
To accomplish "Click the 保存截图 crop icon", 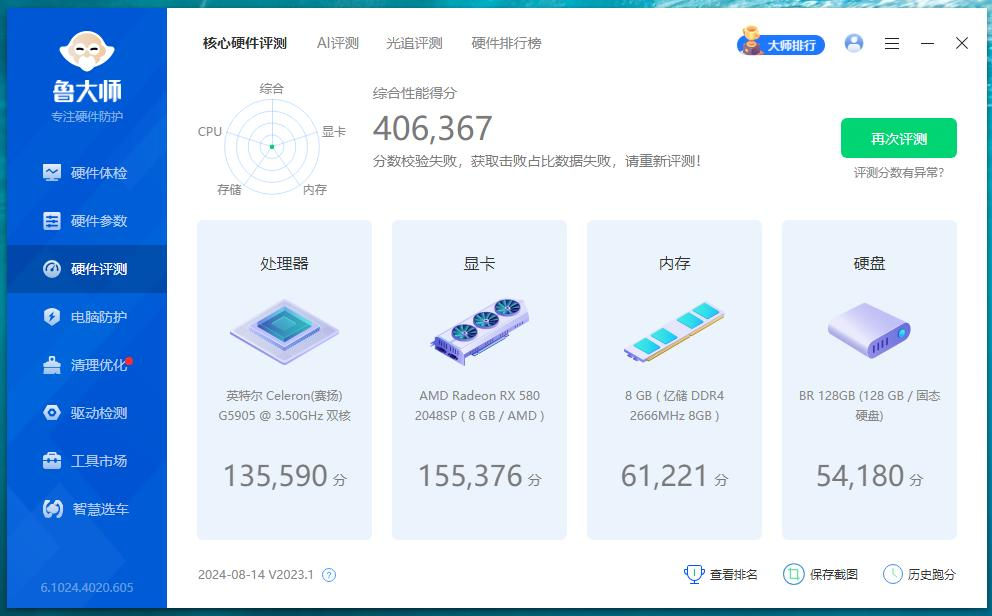I will click(x=793, y=574).
